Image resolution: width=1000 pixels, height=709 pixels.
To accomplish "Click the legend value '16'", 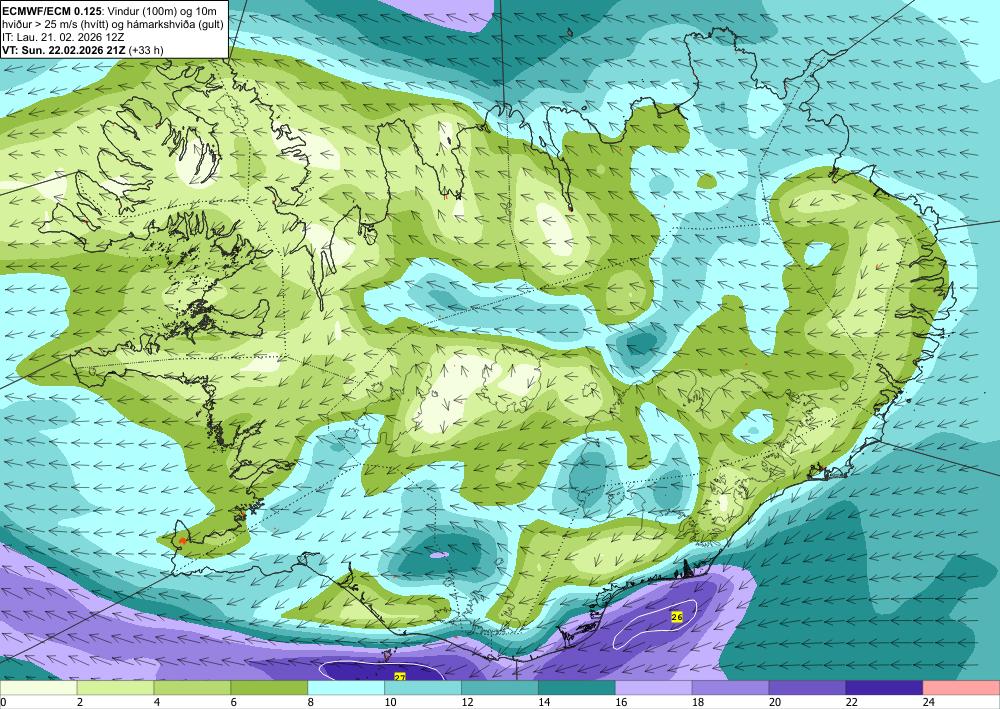I will point(621,702).
